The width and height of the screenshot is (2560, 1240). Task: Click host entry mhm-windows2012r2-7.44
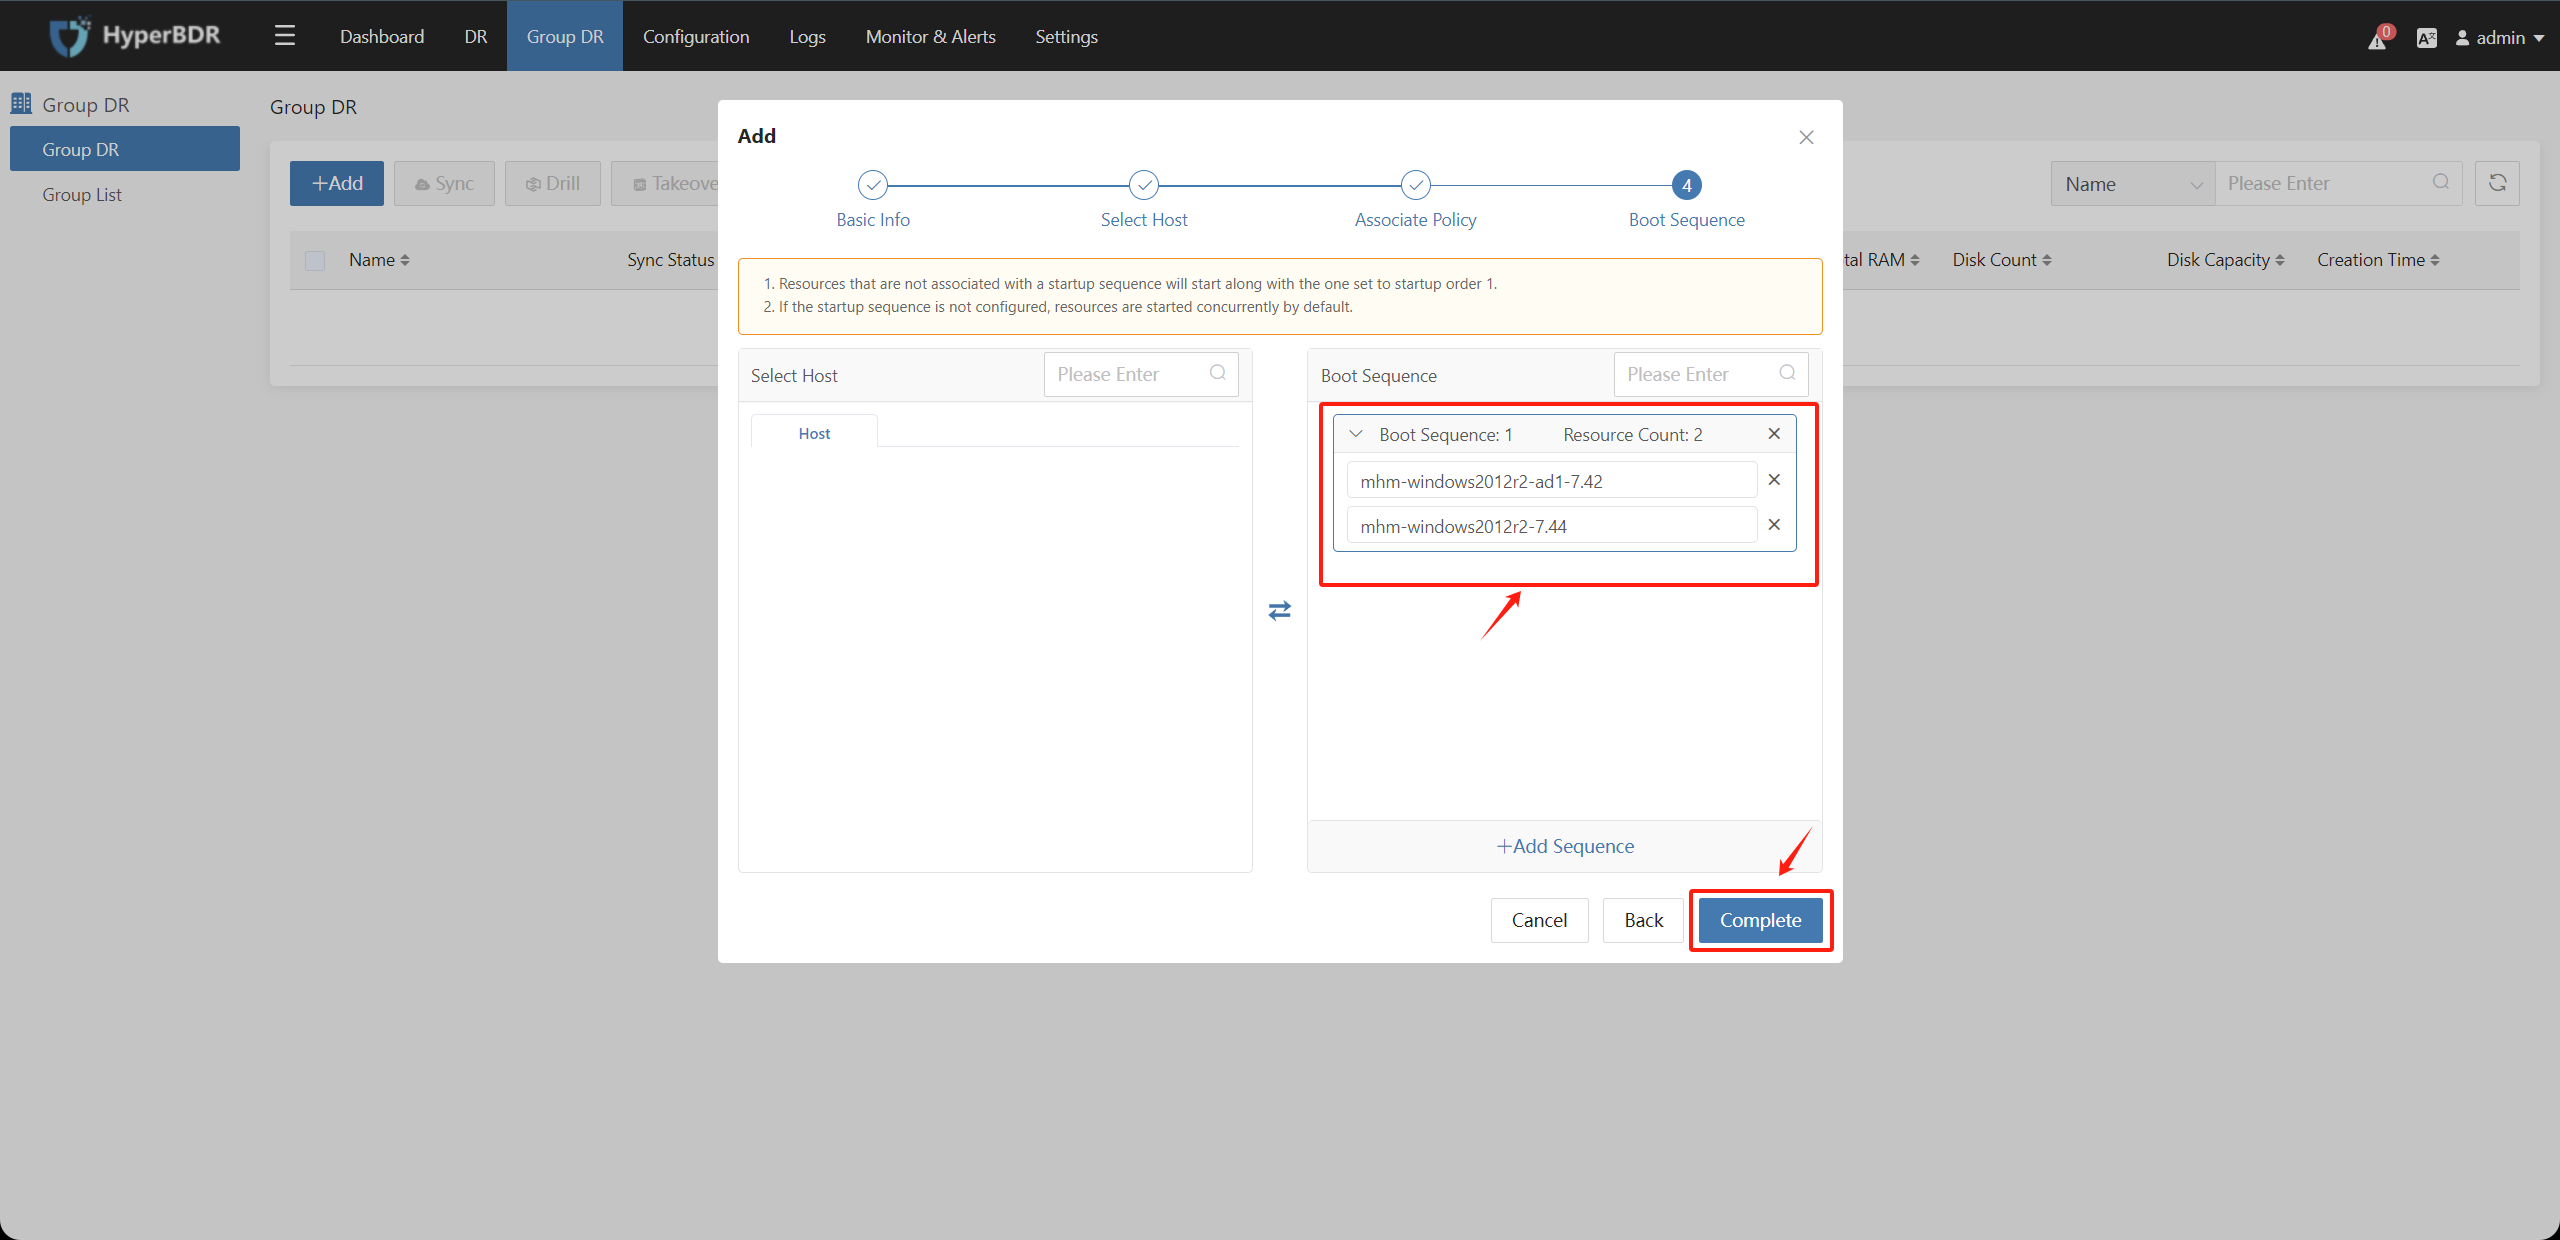(1552, 525)
